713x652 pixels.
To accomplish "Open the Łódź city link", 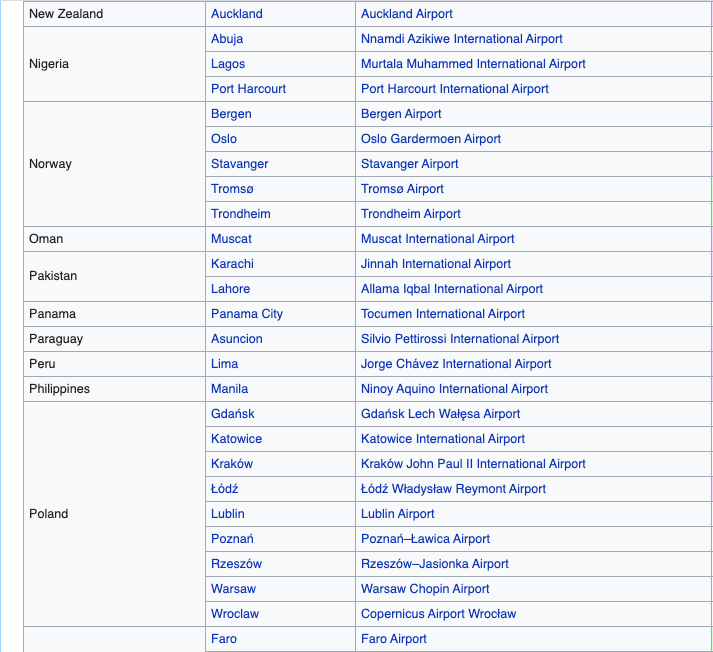I will point(224,489).
